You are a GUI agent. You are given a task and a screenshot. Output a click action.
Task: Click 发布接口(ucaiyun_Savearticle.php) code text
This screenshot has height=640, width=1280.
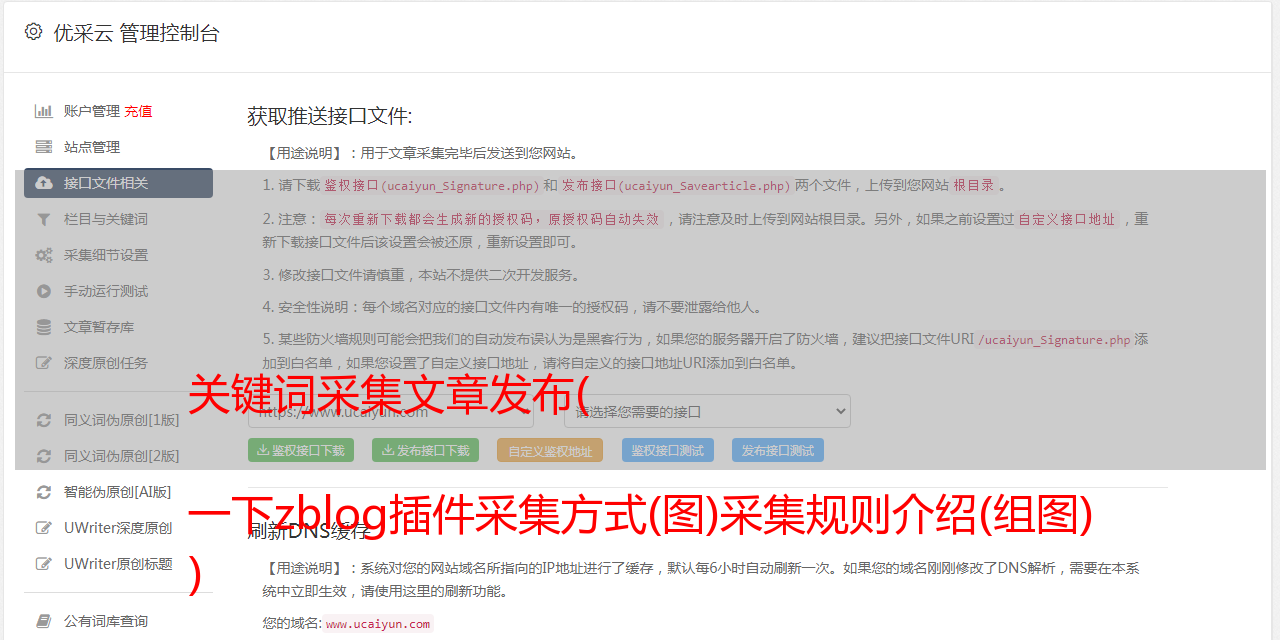(676, 185)
